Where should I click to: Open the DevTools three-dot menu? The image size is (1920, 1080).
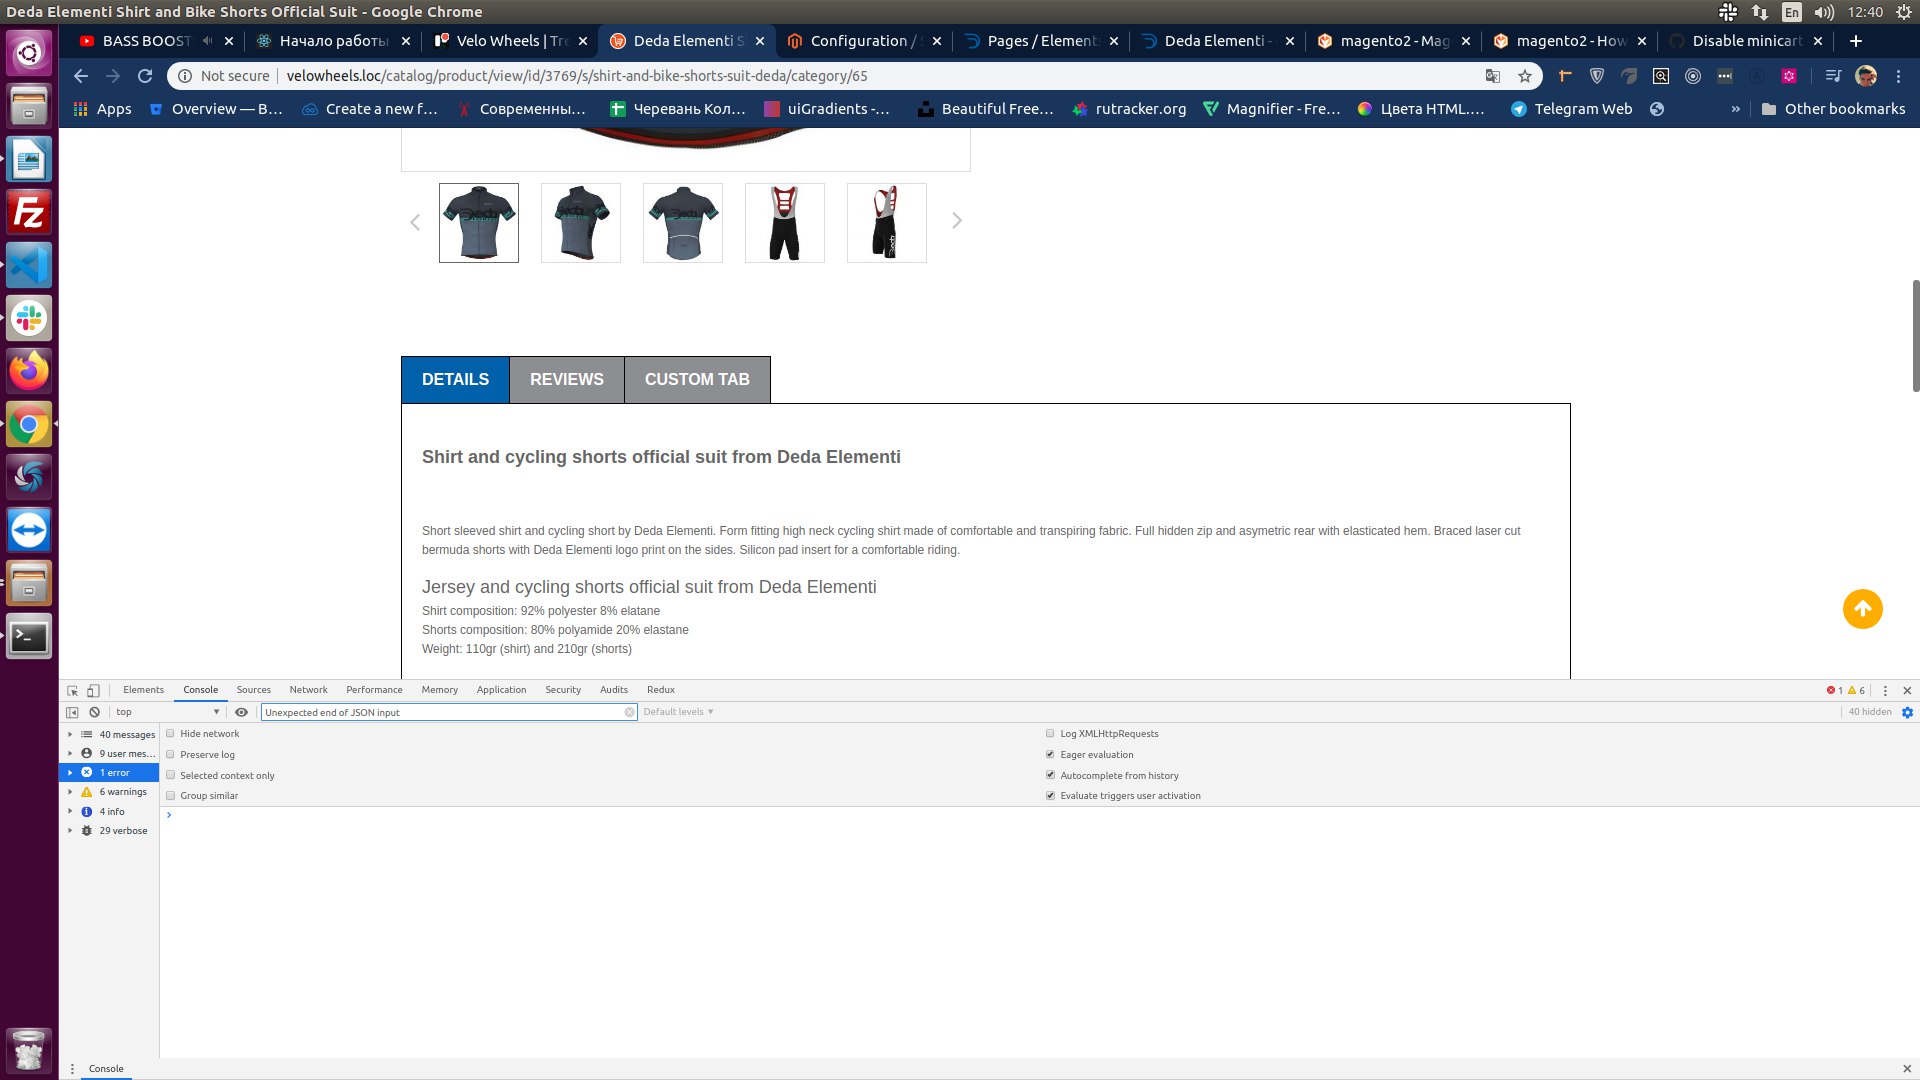pos(1885,690)
